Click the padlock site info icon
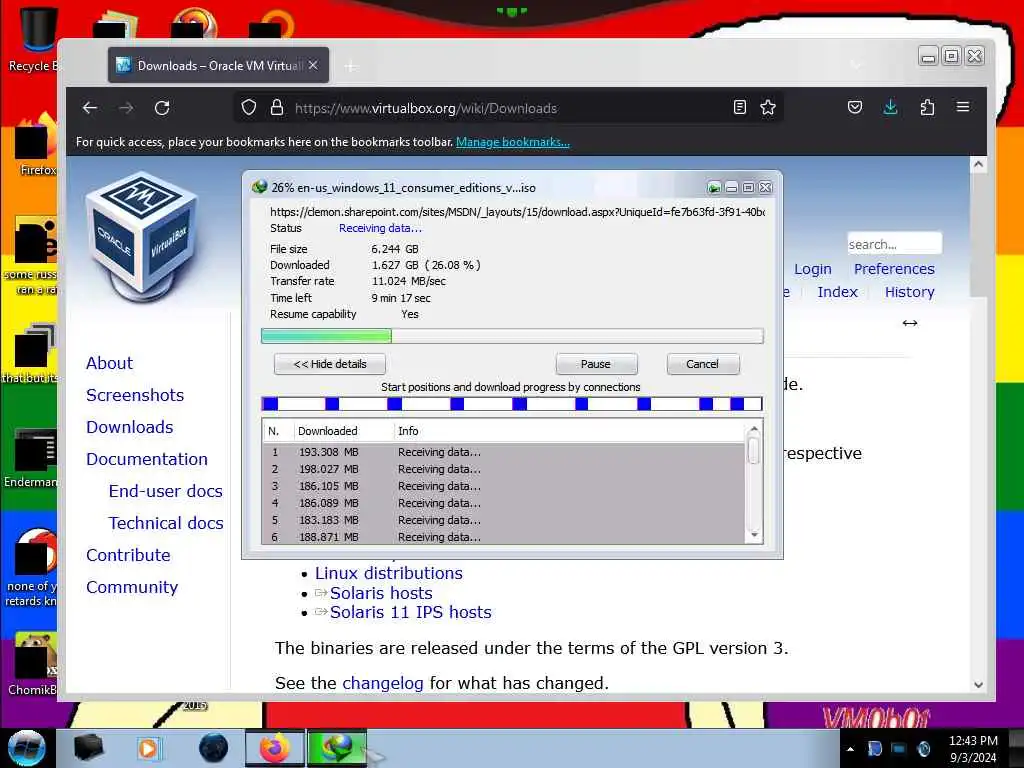 tap(277, 107)
